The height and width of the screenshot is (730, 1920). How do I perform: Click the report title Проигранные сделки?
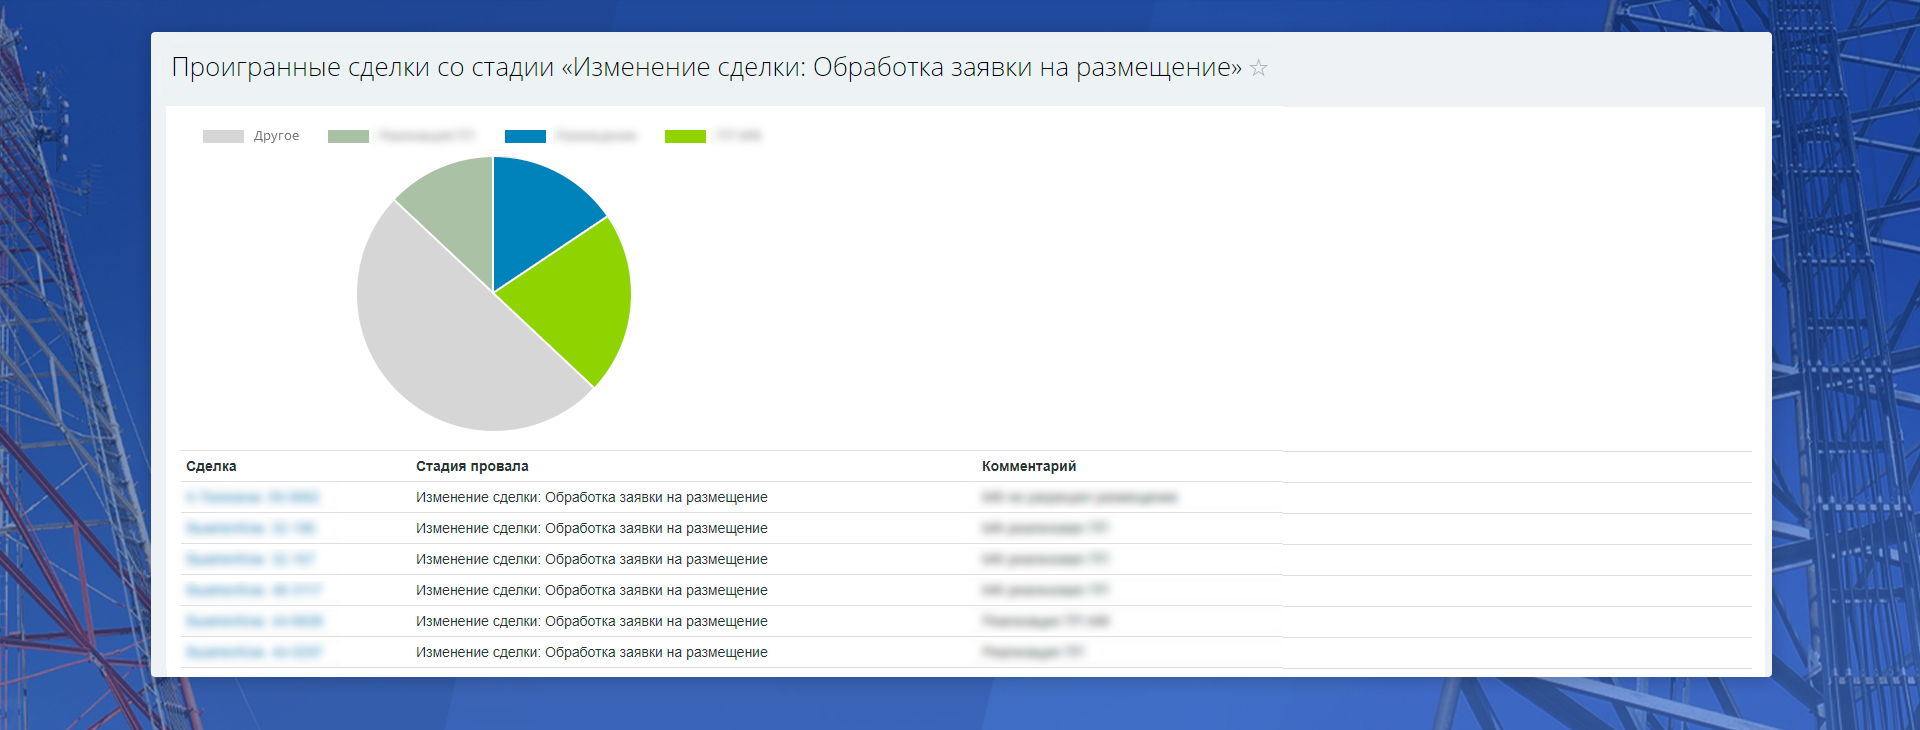[x=706, y=67]
